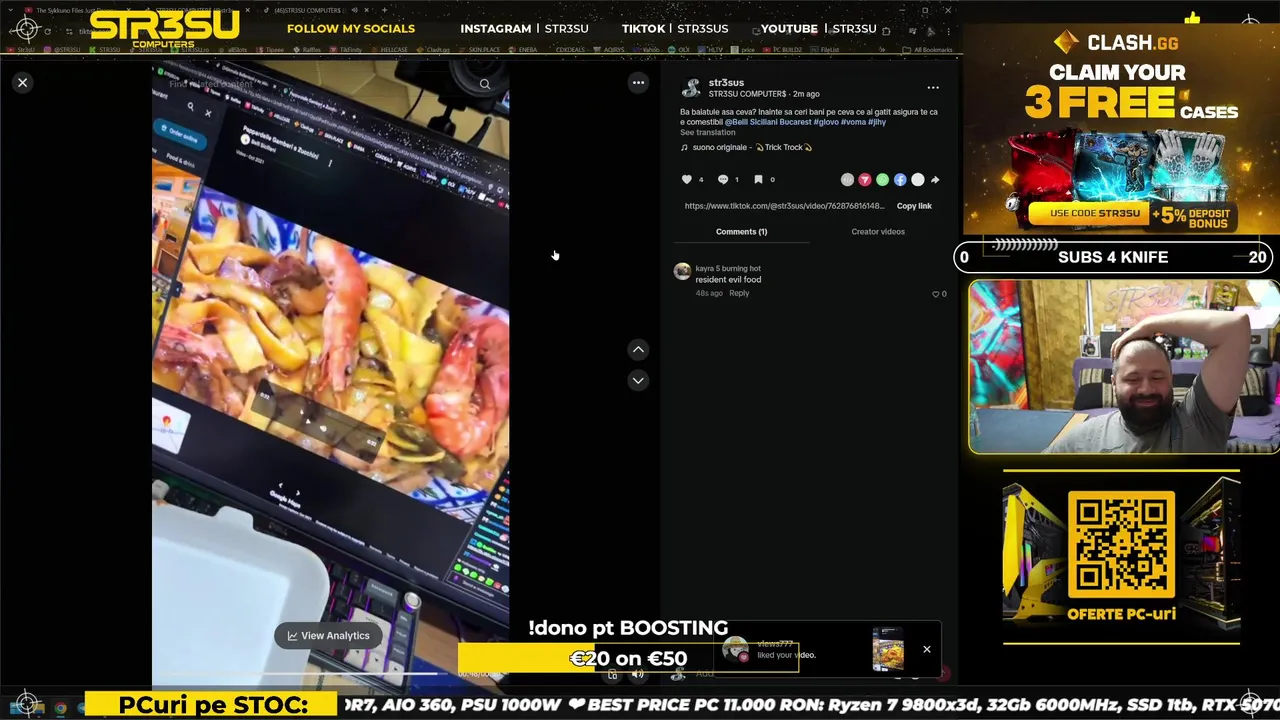Open the str3sus profile avatar

tap(691, 88)
